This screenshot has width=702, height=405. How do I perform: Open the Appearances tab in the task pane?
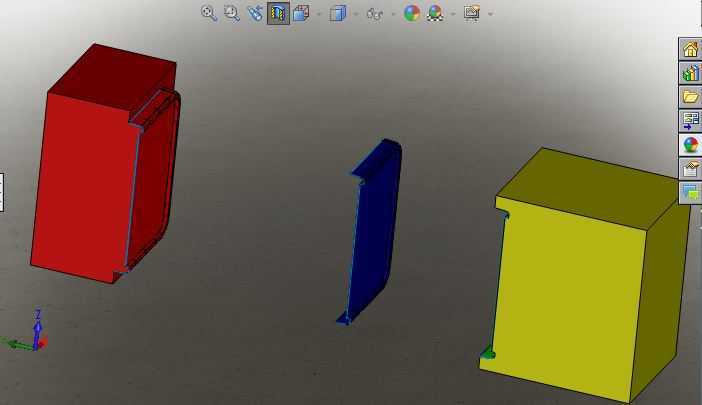point(690,145)
